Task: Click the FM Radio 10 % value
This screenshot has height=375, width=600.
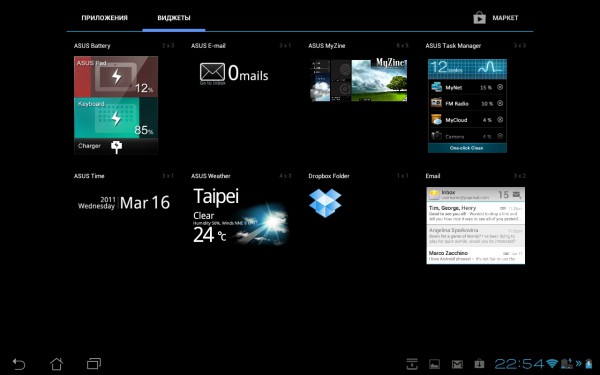Action: (x=487, y=104)
